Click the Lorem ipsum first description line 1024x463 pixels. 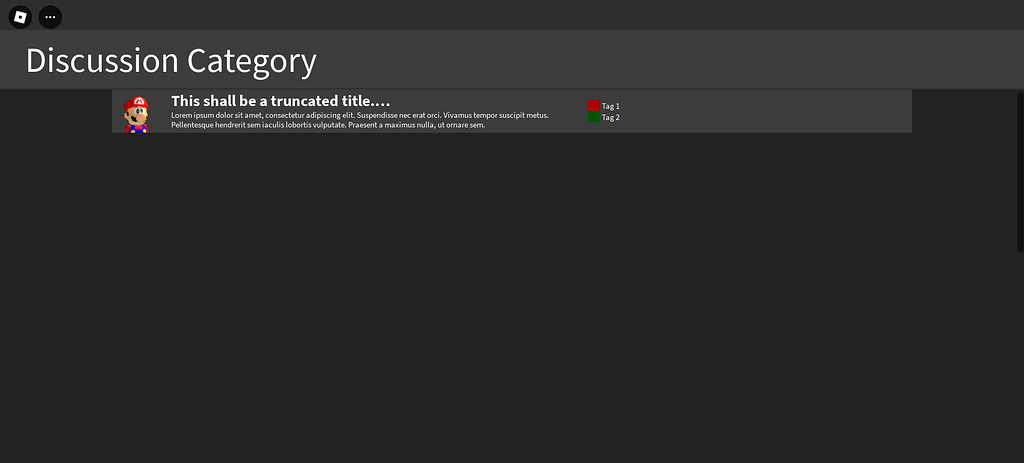click(x=360, y=115)
